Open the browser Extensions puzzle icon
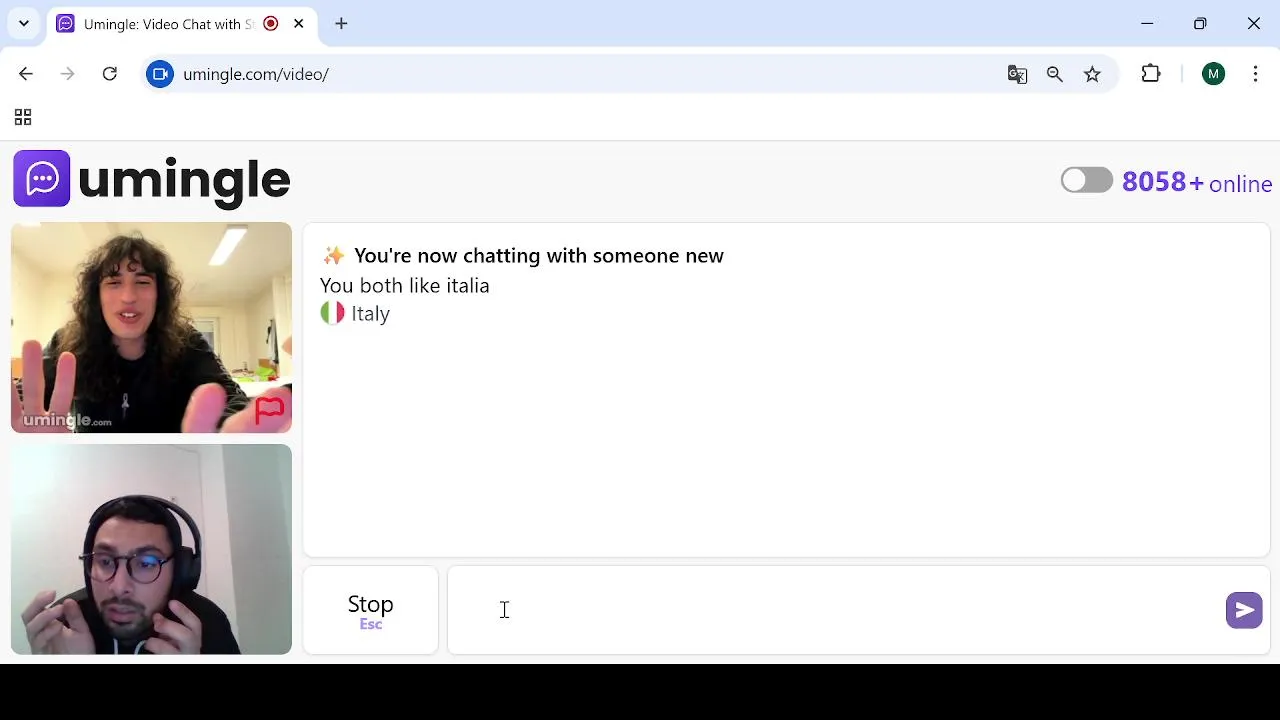The height and width of the screenshot is (720, 1280). pyautogui.click(x=1151, y=74)
